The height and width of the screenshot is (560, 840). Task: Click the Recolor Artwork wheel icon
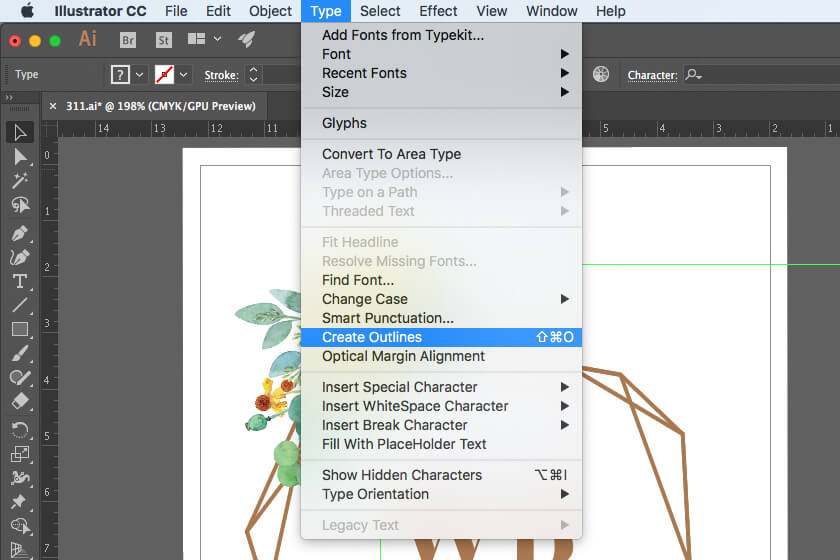601,74
